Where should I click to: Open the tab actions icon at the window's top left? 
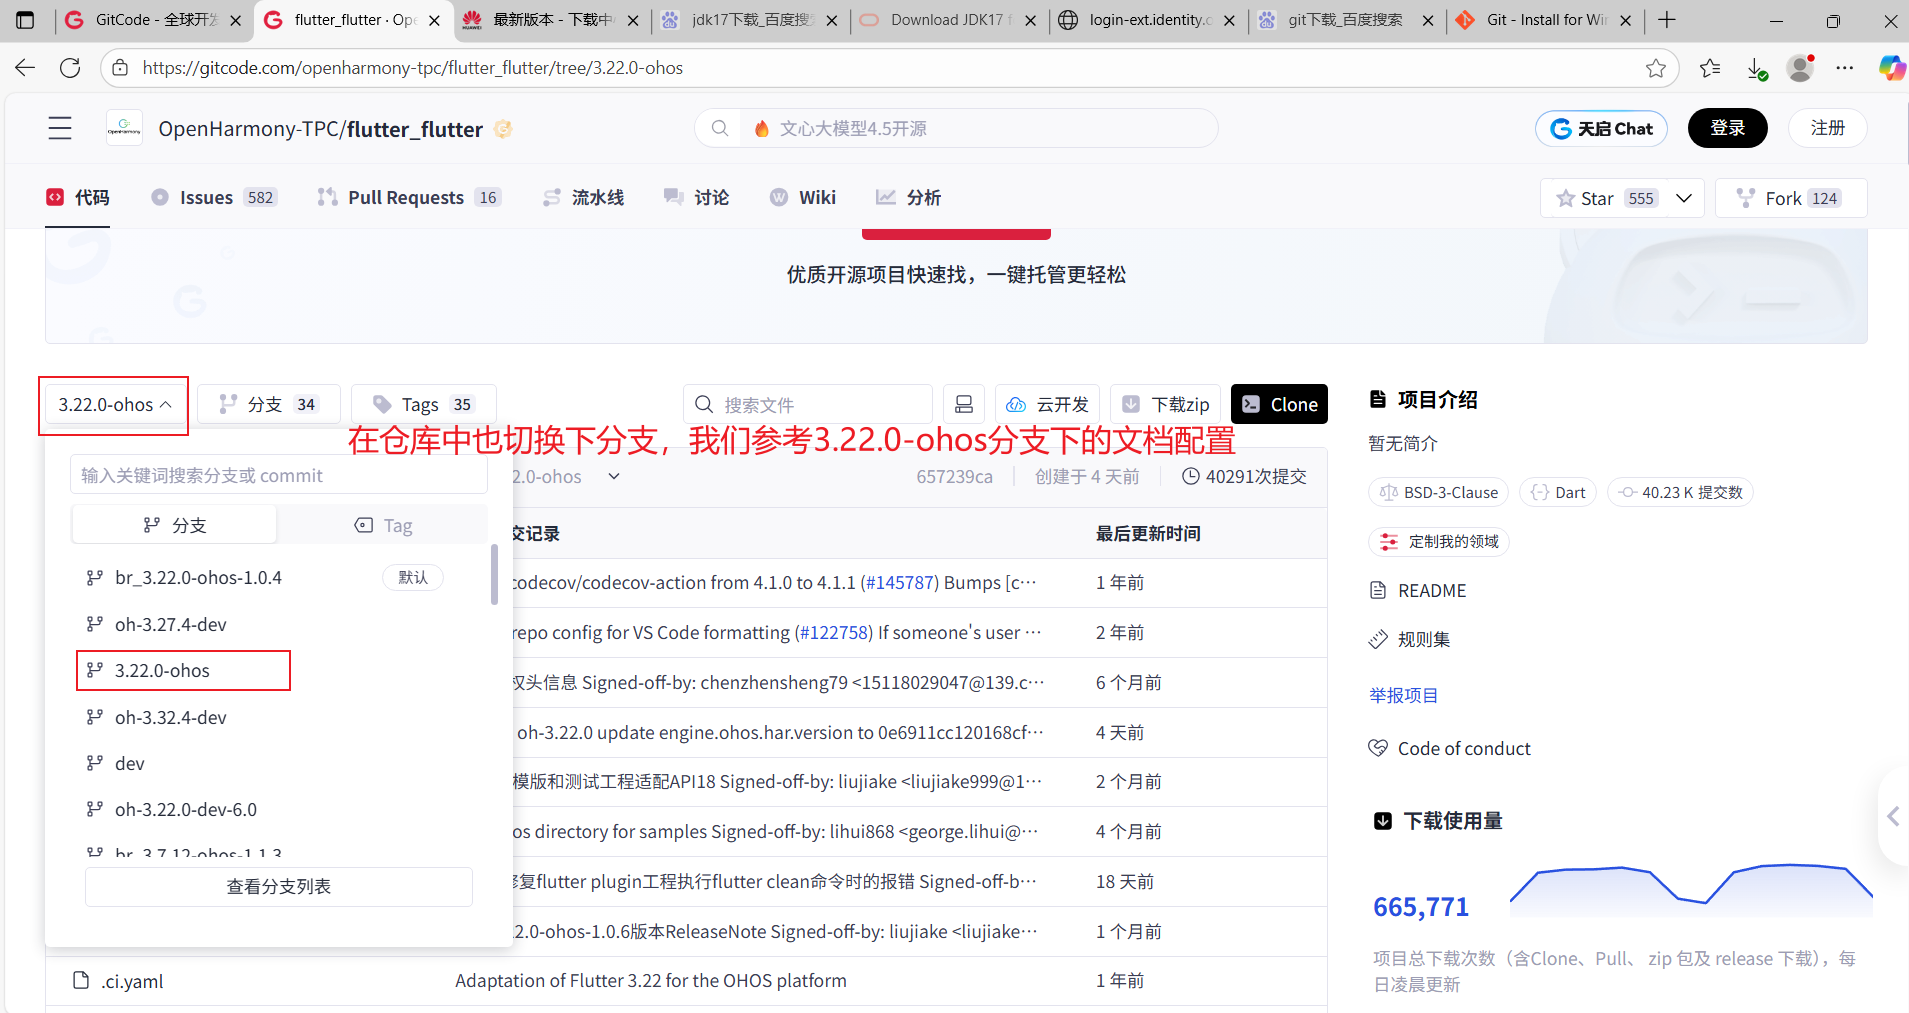(x=25, y=20)
